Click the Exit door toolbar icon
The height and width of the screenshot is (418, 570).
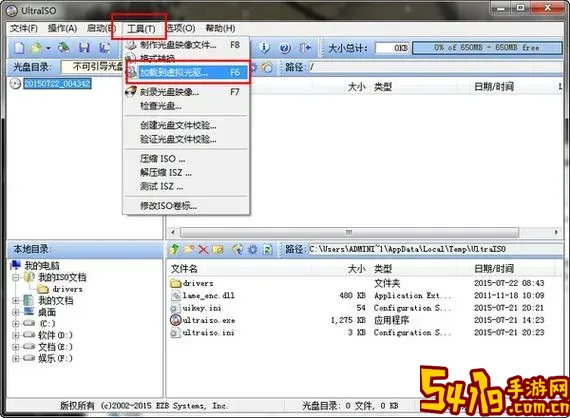coord(305,48)
